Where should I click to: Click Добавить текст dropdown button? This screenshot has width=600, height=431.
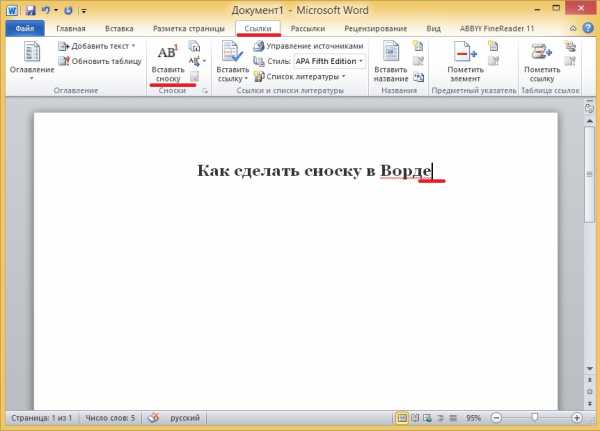pos(97,46)
